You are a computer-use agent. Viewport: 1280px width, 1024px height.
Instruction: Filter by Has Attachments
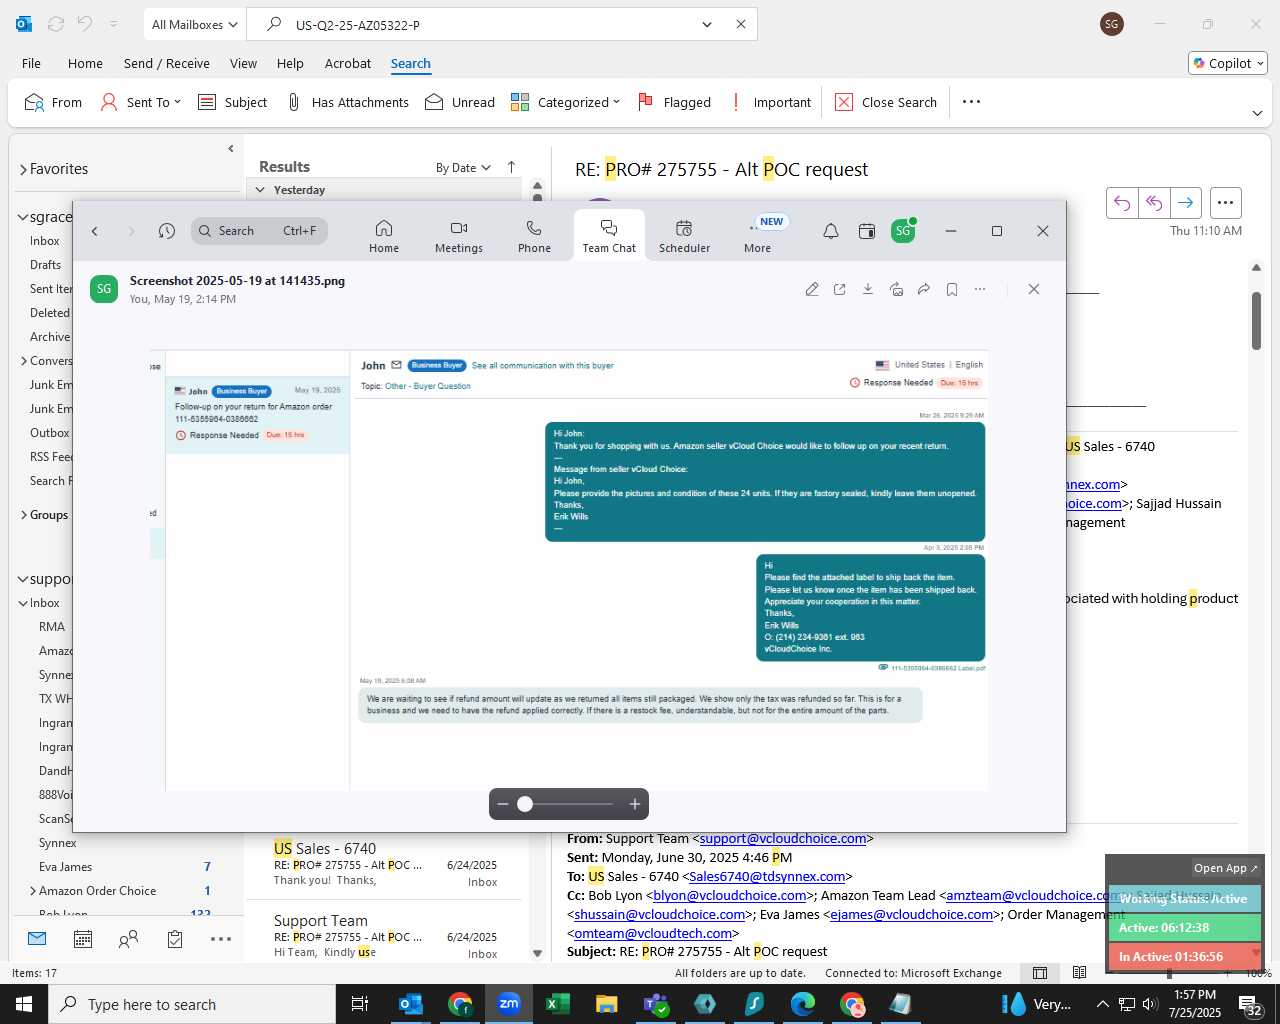pyautogui.click(x=348, y=102)
